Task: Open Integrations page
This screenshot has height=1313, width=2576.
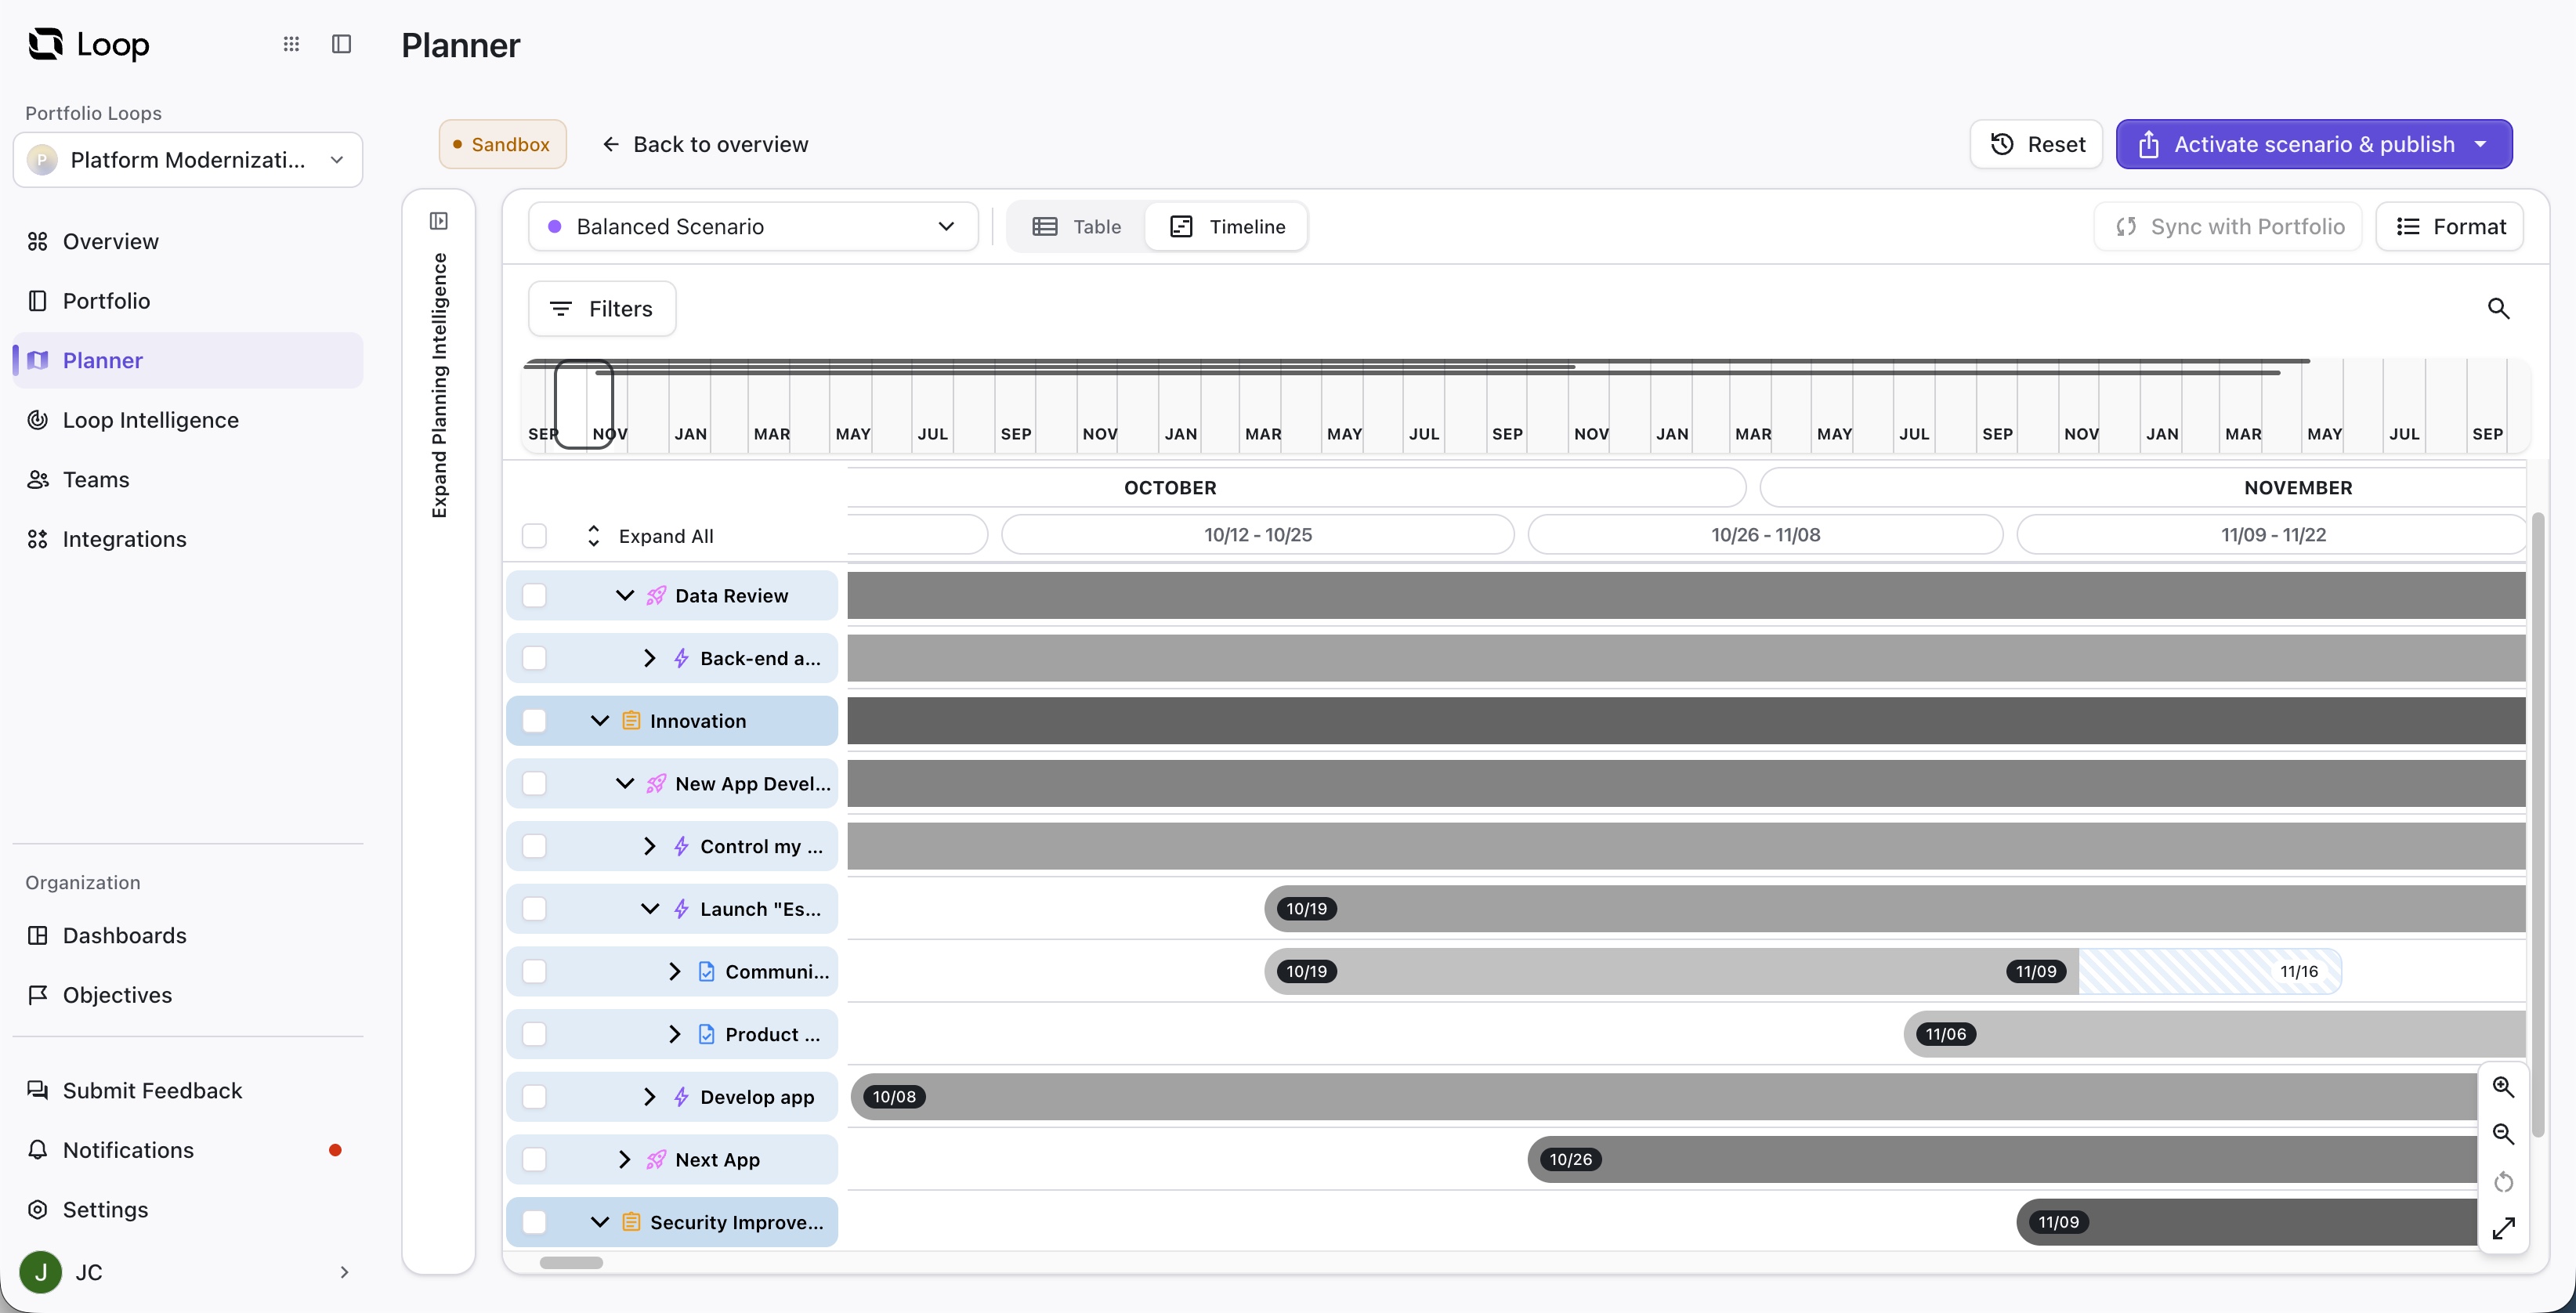Action: pos(188,539)
